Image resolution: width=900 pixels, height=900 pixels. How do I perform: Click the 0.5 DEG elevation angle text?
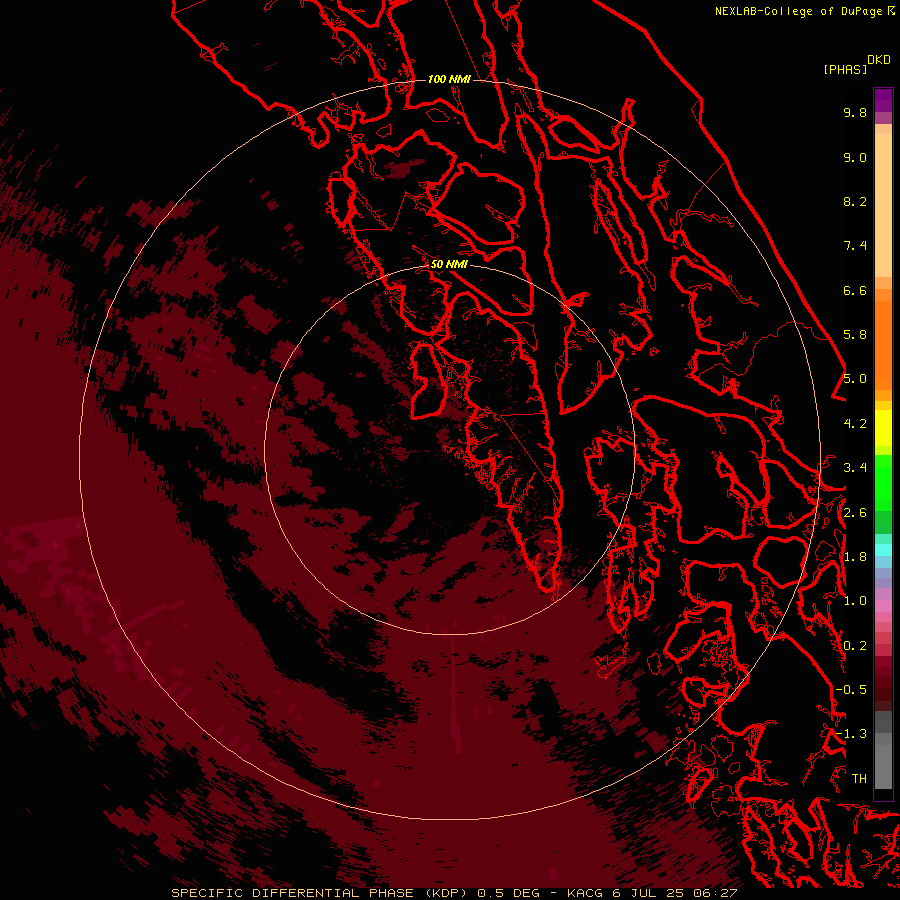508,893
